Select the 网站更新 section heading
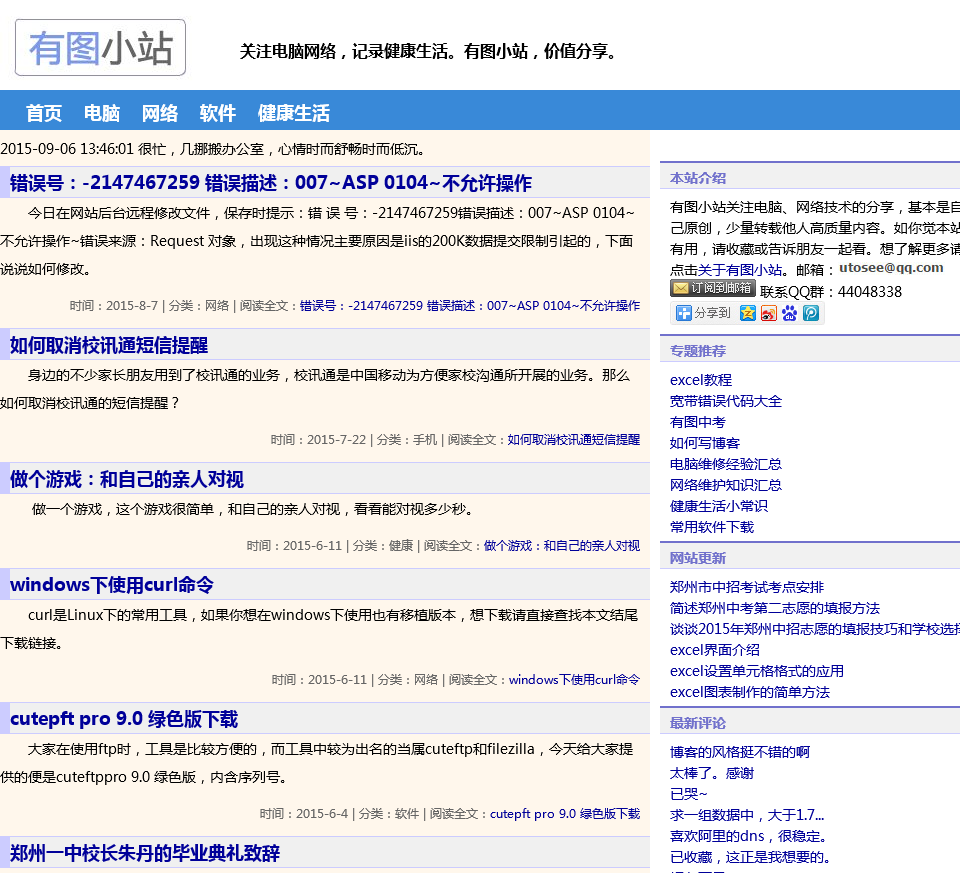Viewport: 960px width, 873px height. 698,558
